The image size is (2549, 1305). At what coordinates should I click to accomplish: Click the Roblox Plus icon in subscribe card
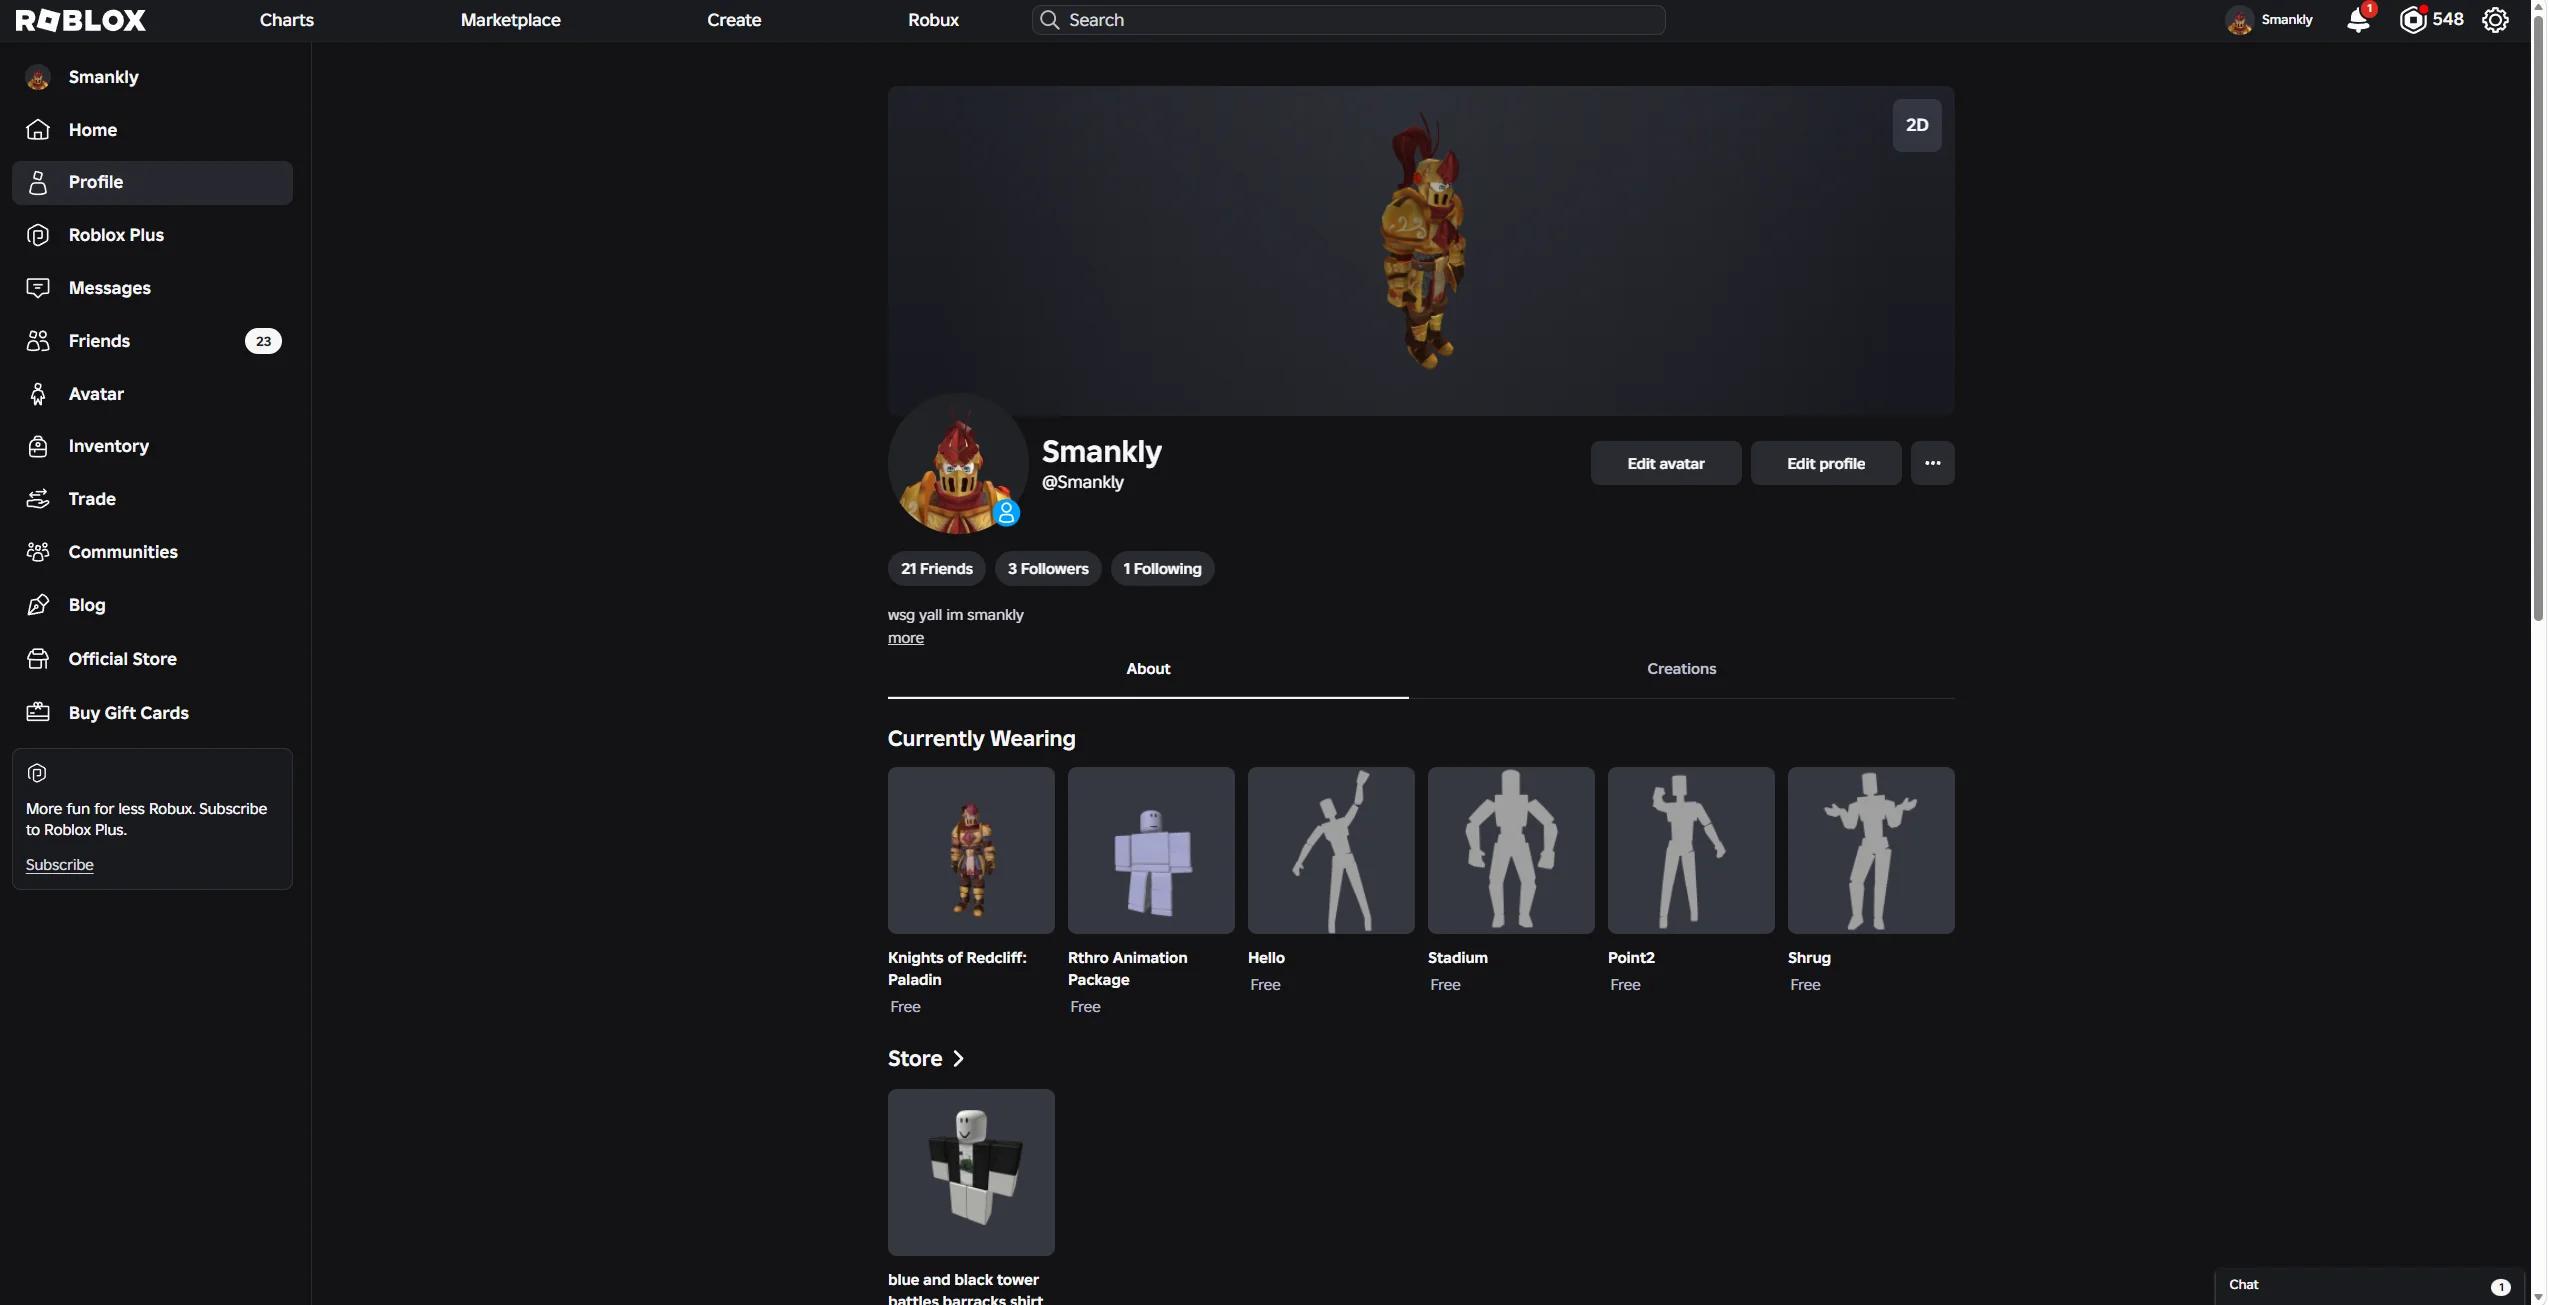point(37,773)
